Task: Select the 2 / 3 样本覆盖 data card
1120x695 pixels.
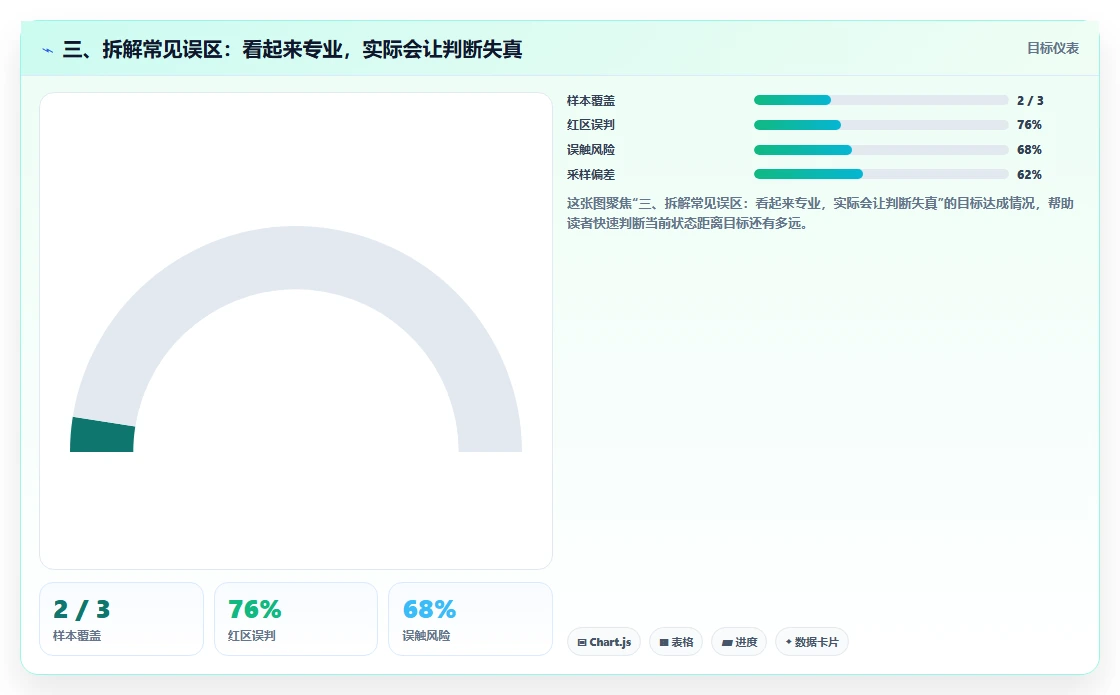Action: [121, 619]
